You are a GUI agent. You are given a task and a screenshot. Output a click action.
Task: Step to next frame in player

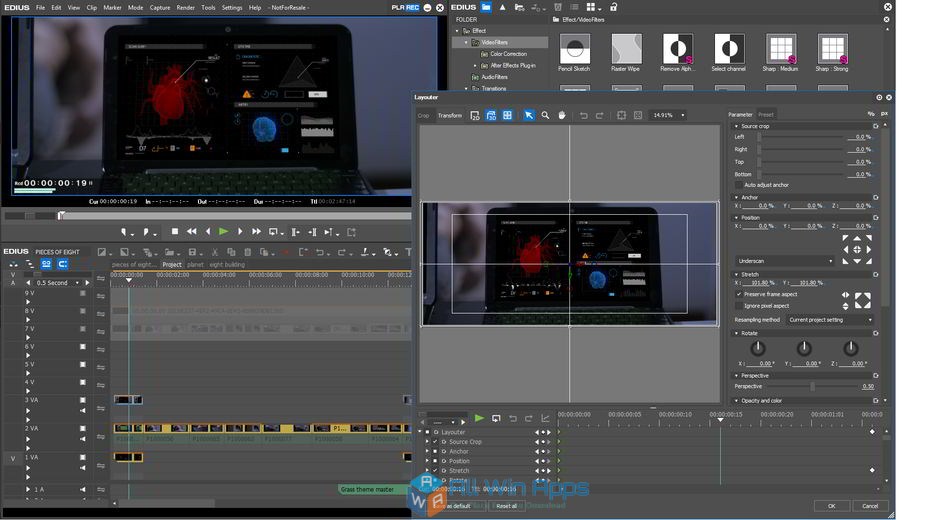[240, 231]
